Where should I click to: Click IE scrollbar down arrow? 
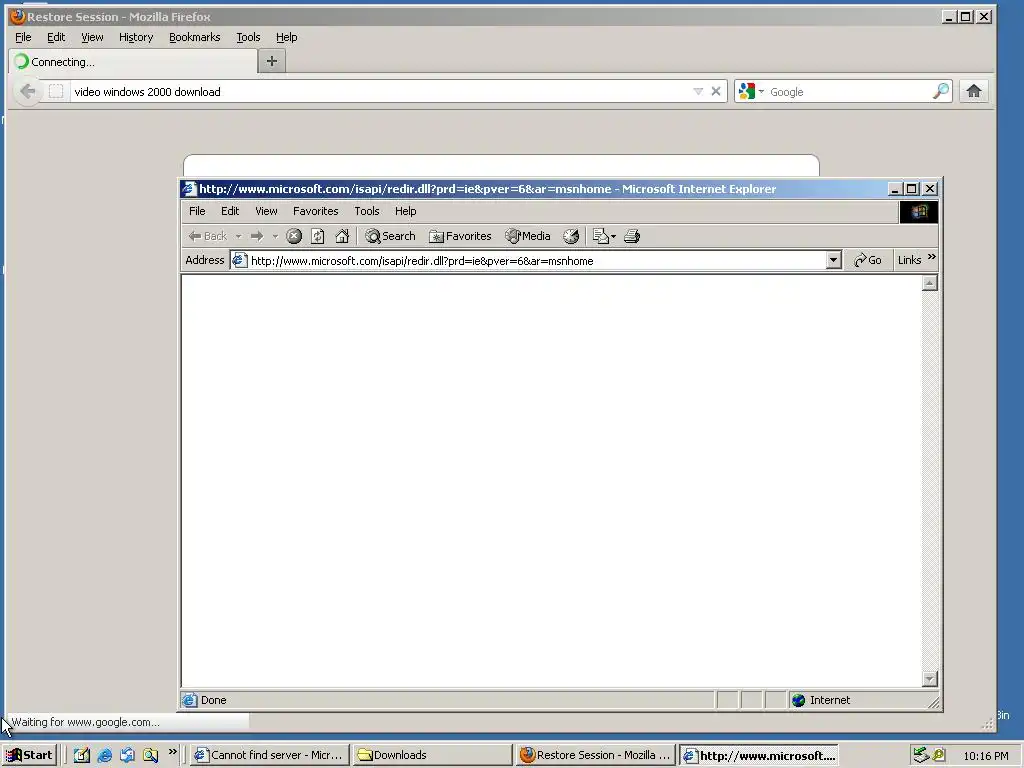[x=929, y=679]
